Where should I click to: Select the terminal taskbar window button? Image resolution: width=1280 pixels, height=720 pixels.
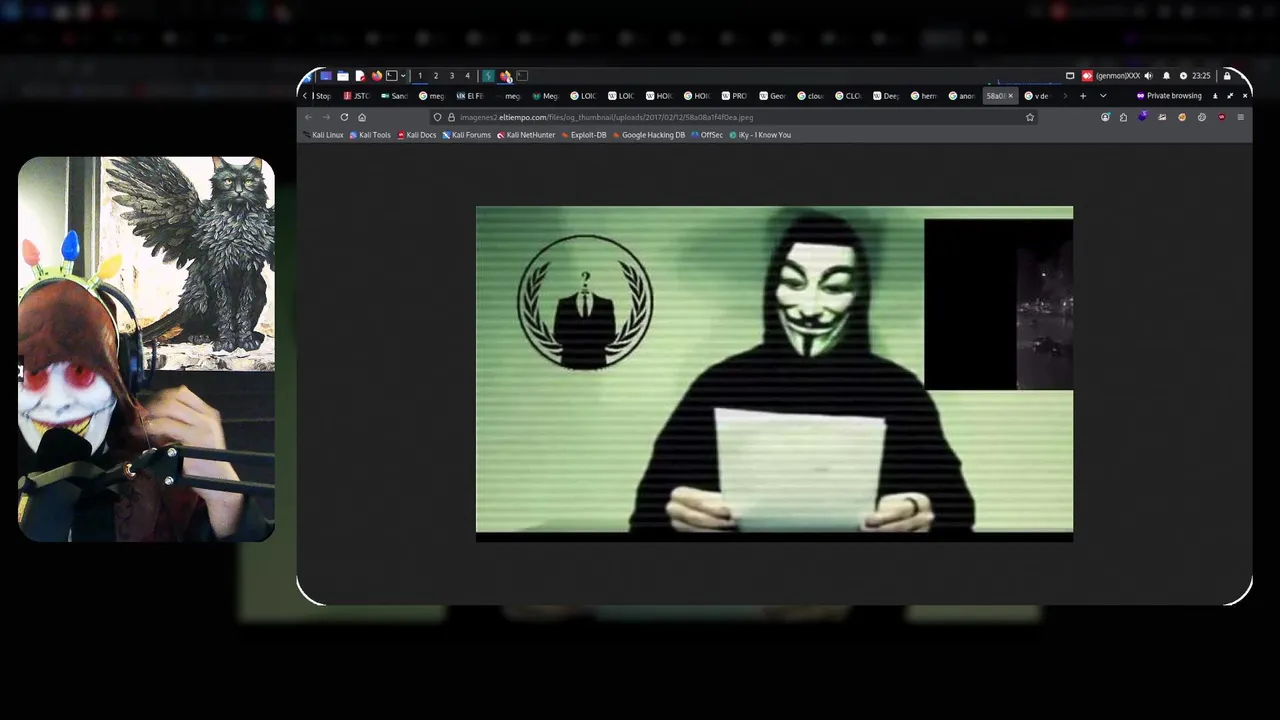pyautogui.click(x=522, y=76)
